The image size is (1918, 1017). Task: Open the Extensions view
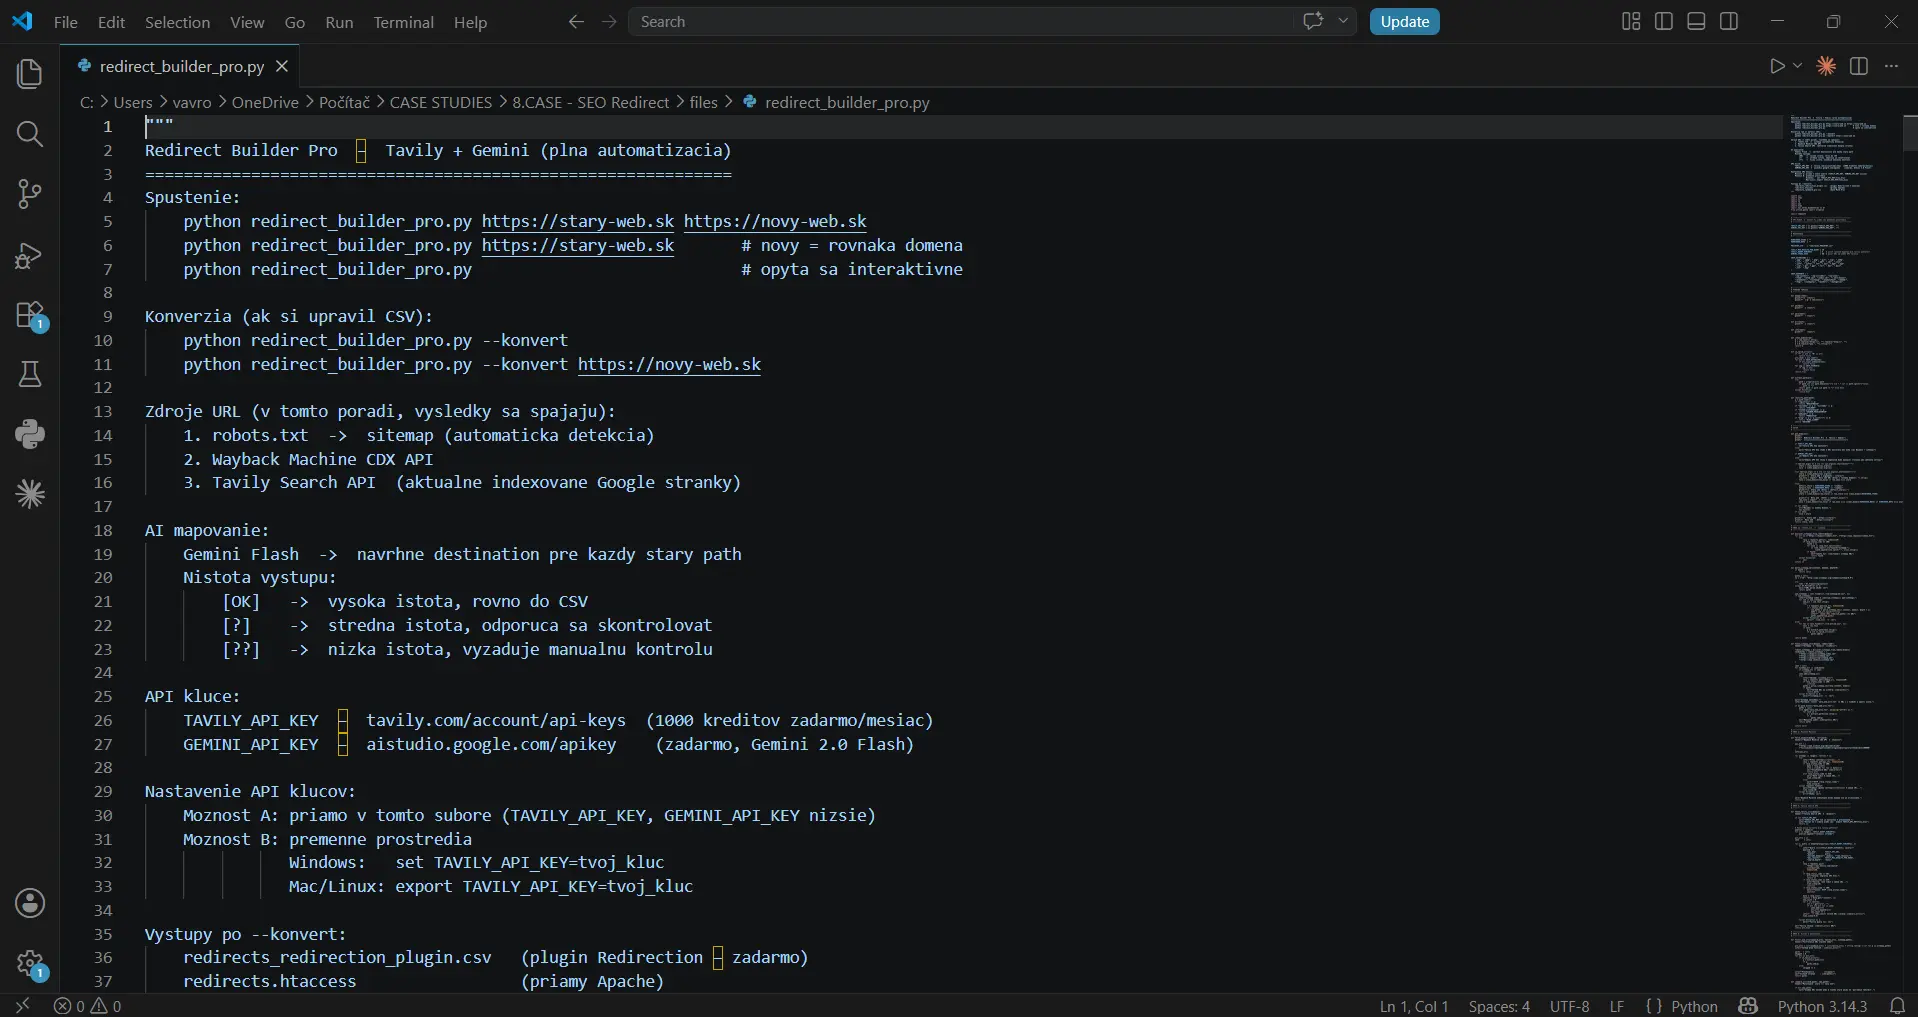pos(30,315)
